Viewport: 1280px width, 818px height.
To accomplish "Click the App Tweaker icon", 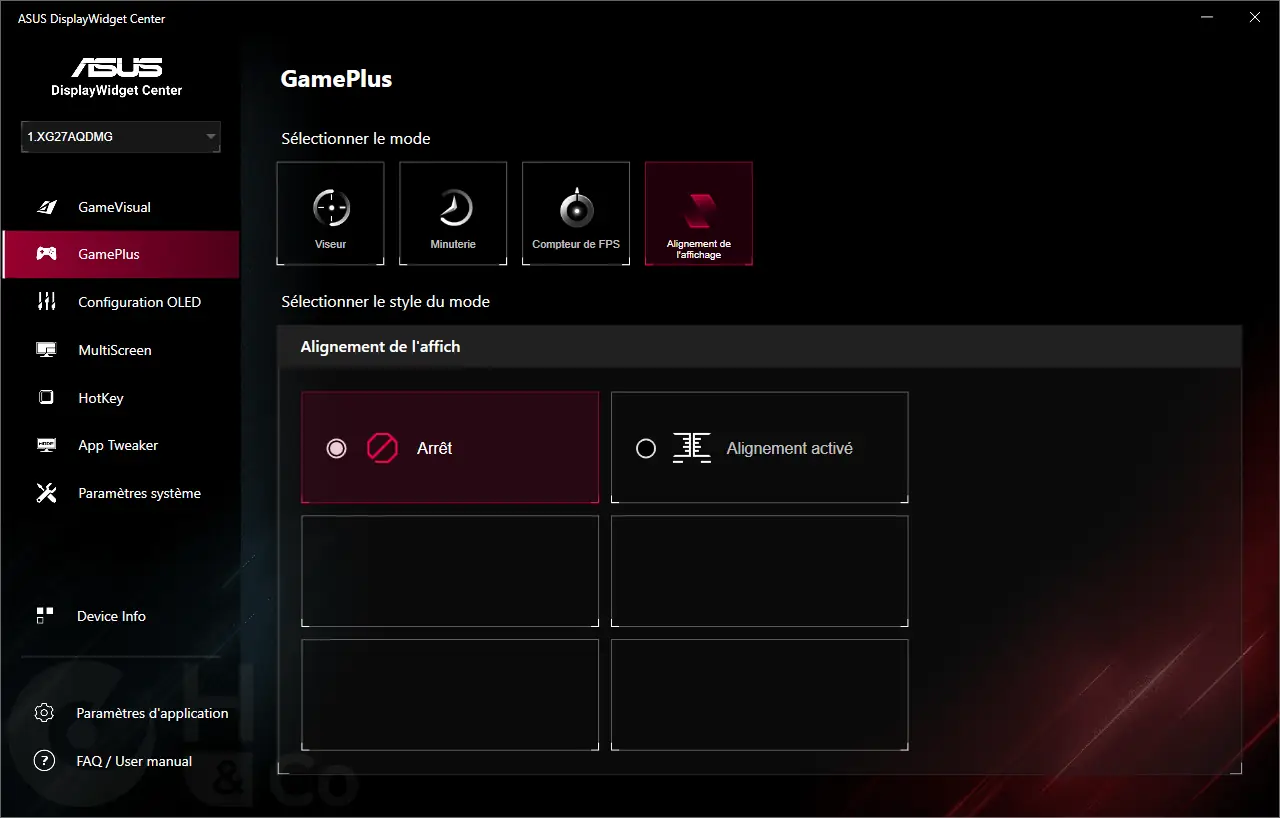I will (46, 445).
